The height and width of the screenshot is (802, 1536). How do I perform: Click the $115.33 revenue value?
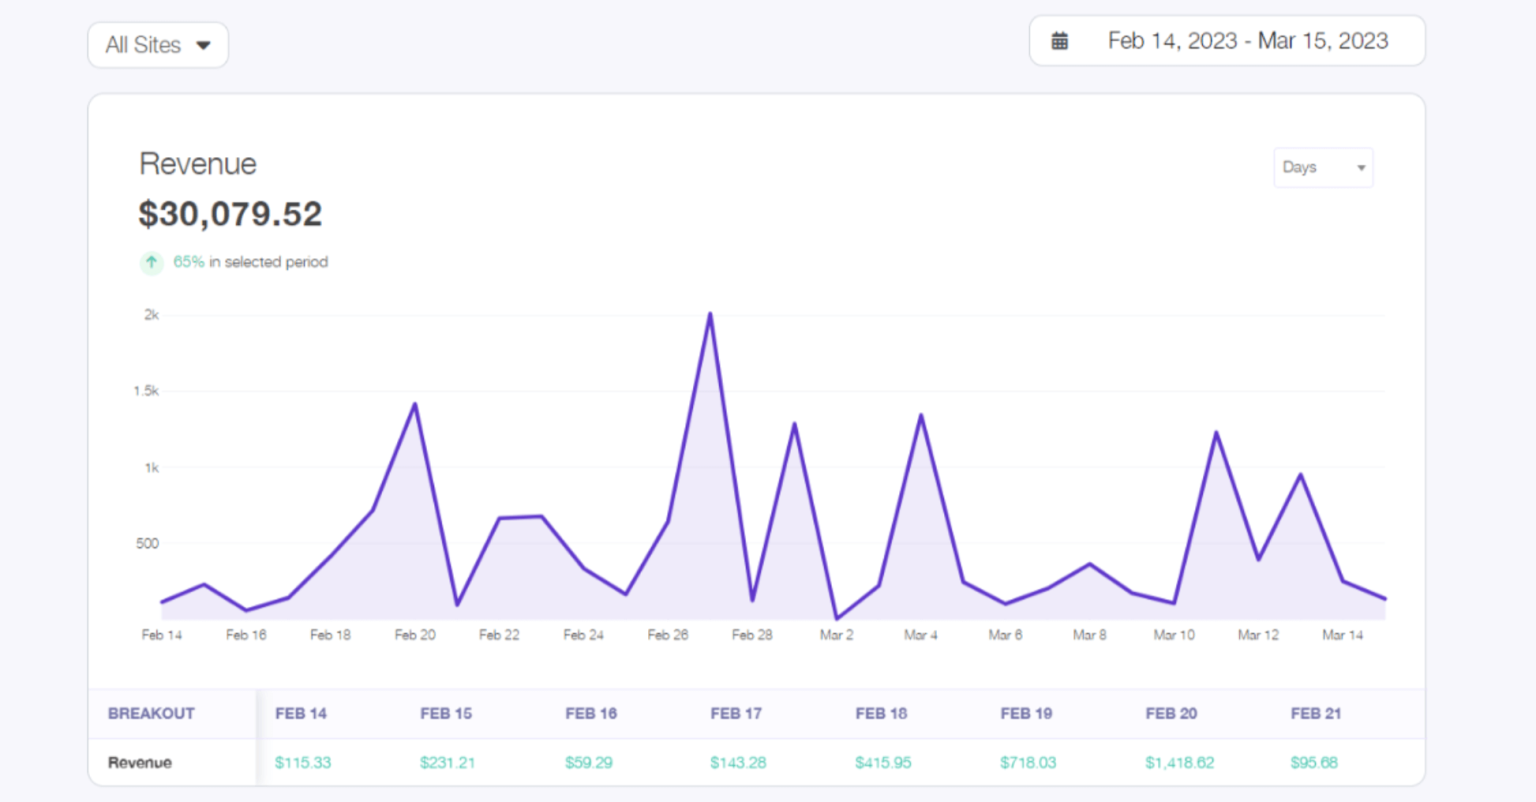click(x=303, y=762)
